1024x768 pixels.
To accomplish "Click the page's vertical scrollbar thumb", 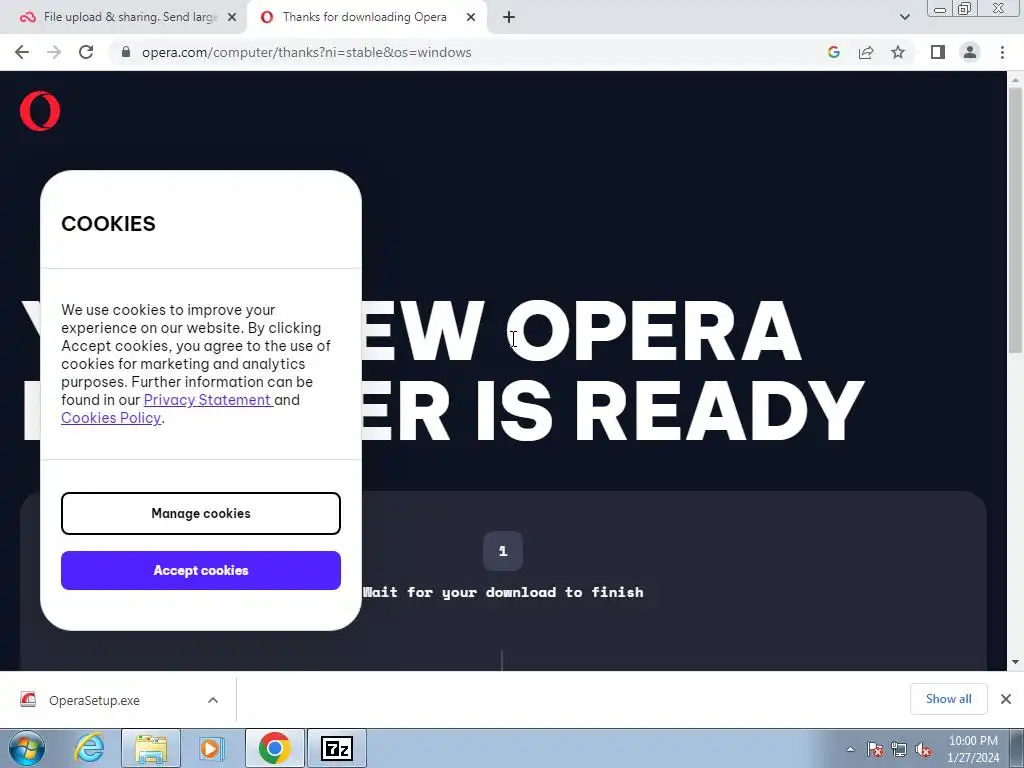I will (x=1015, y=220).
